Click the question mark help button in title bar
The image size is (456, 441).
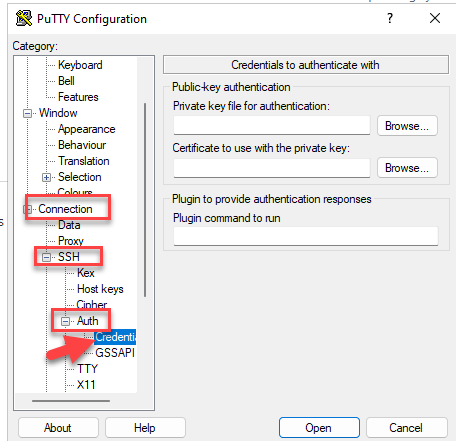(390, 18)
